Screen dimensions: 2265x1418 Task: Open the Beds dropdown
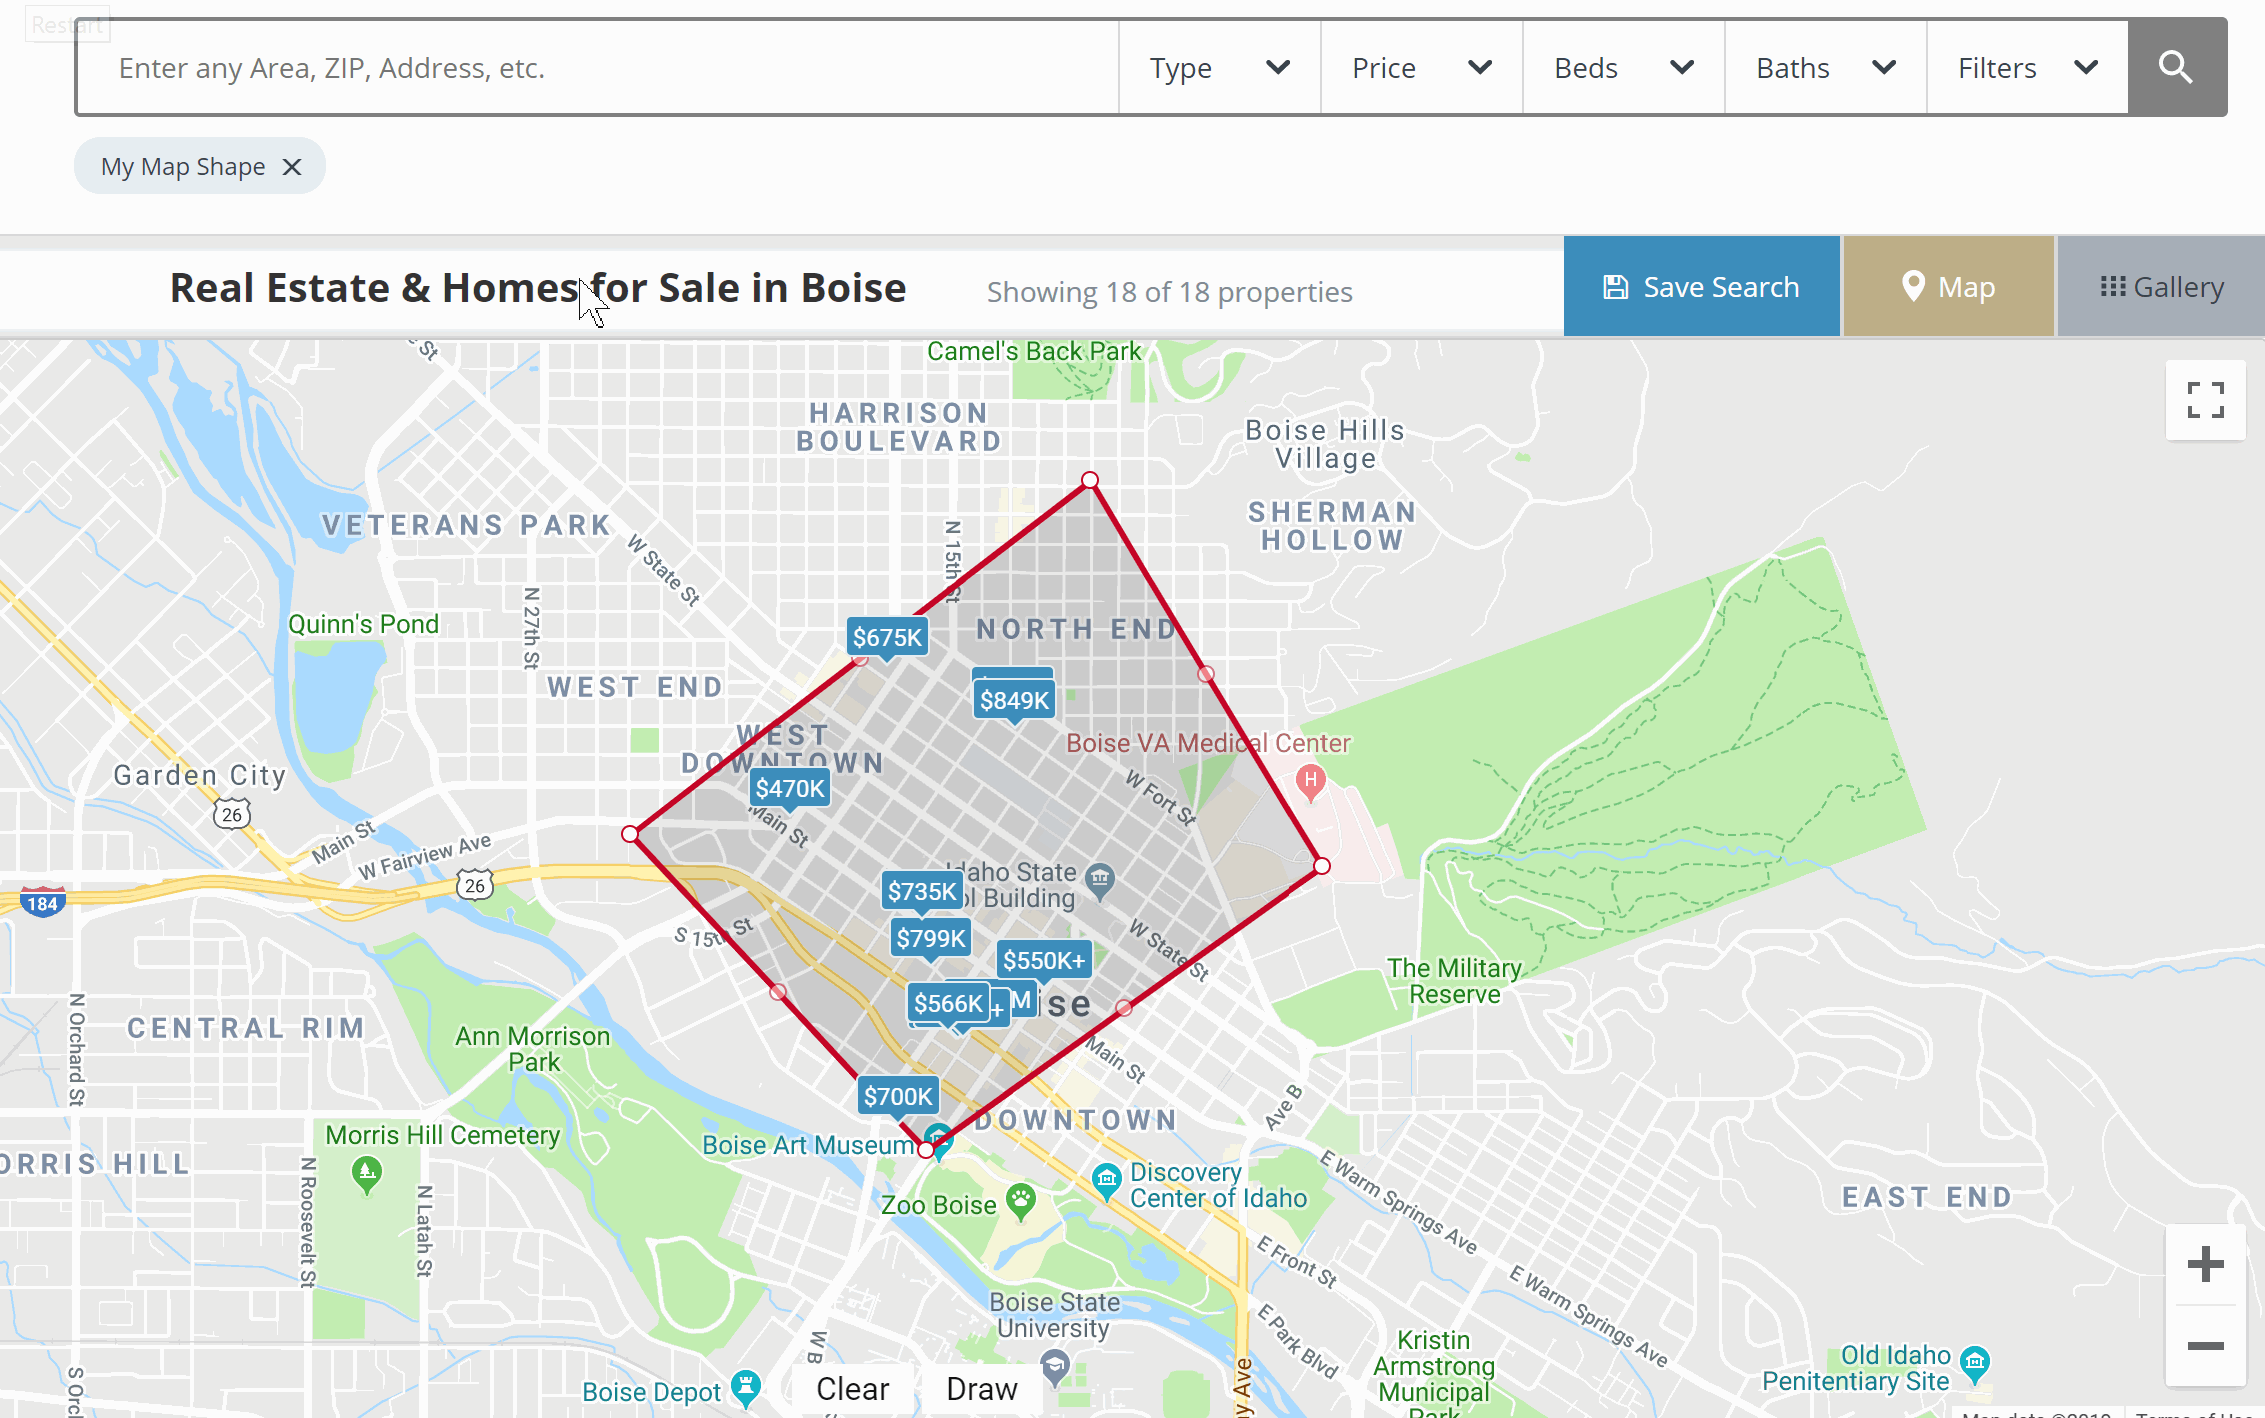coord(1623,68)
